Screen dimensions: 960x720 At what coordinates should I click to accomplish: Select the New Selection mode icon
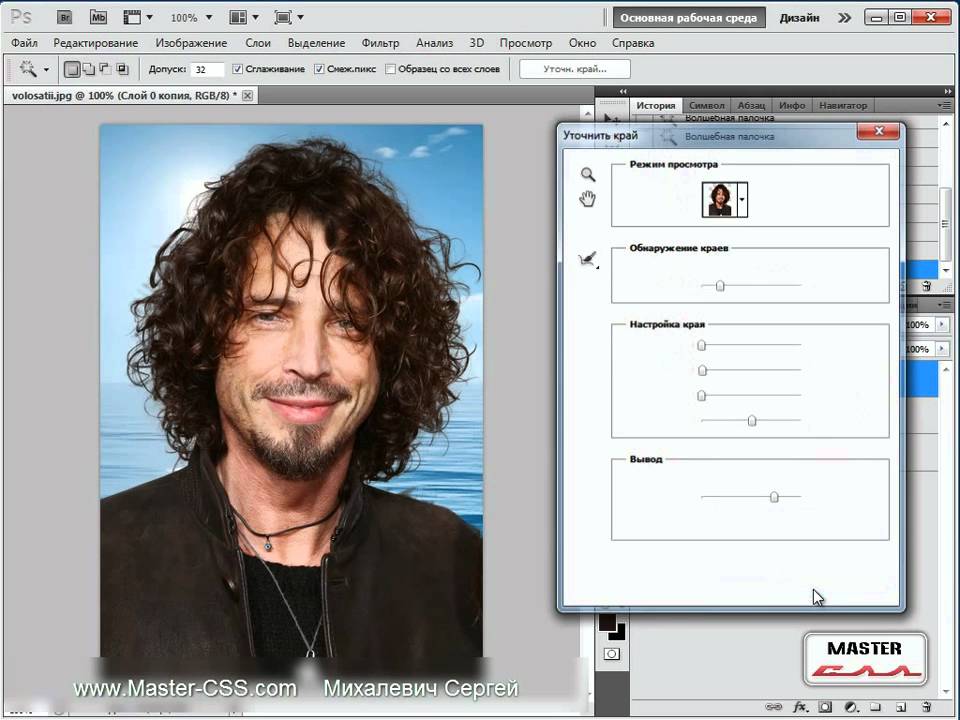click(x=72, y=69)
